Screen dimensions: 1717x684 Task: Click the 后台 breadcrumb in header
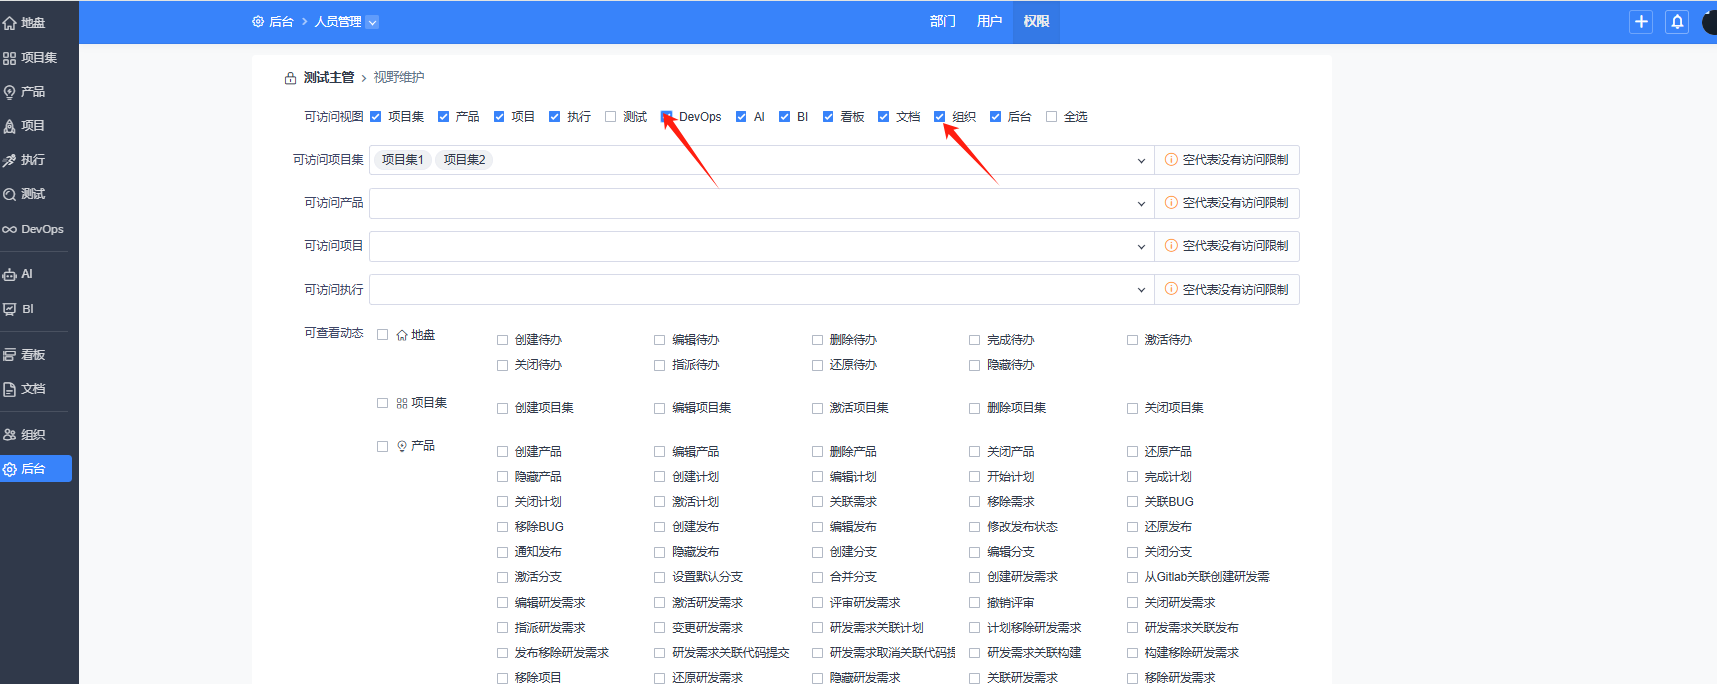[280, 22]
